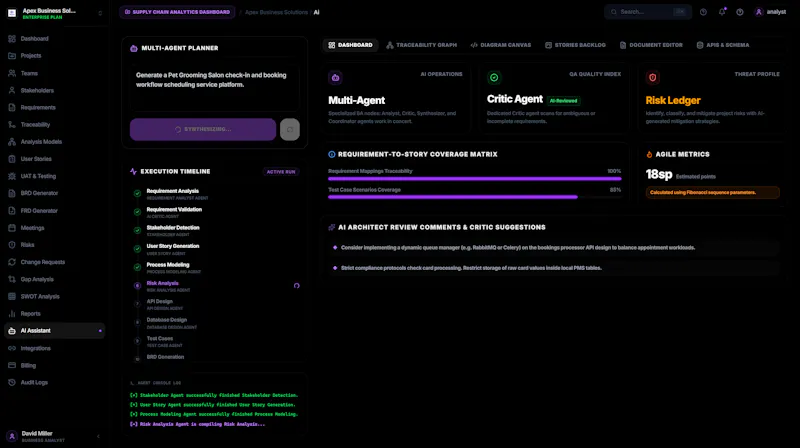Go to Teams in the sidebar

[54, 73]
